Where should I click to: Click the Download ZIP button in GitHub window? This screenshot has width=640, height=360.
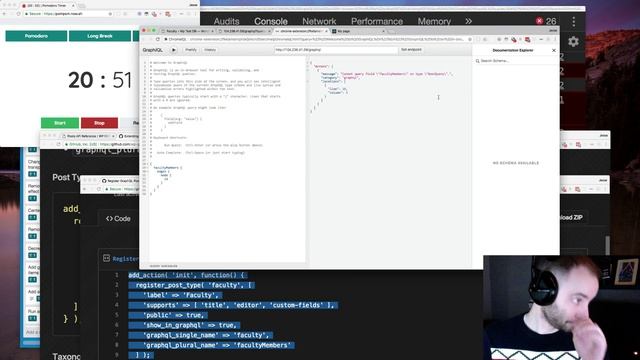[x=571, y=218]
